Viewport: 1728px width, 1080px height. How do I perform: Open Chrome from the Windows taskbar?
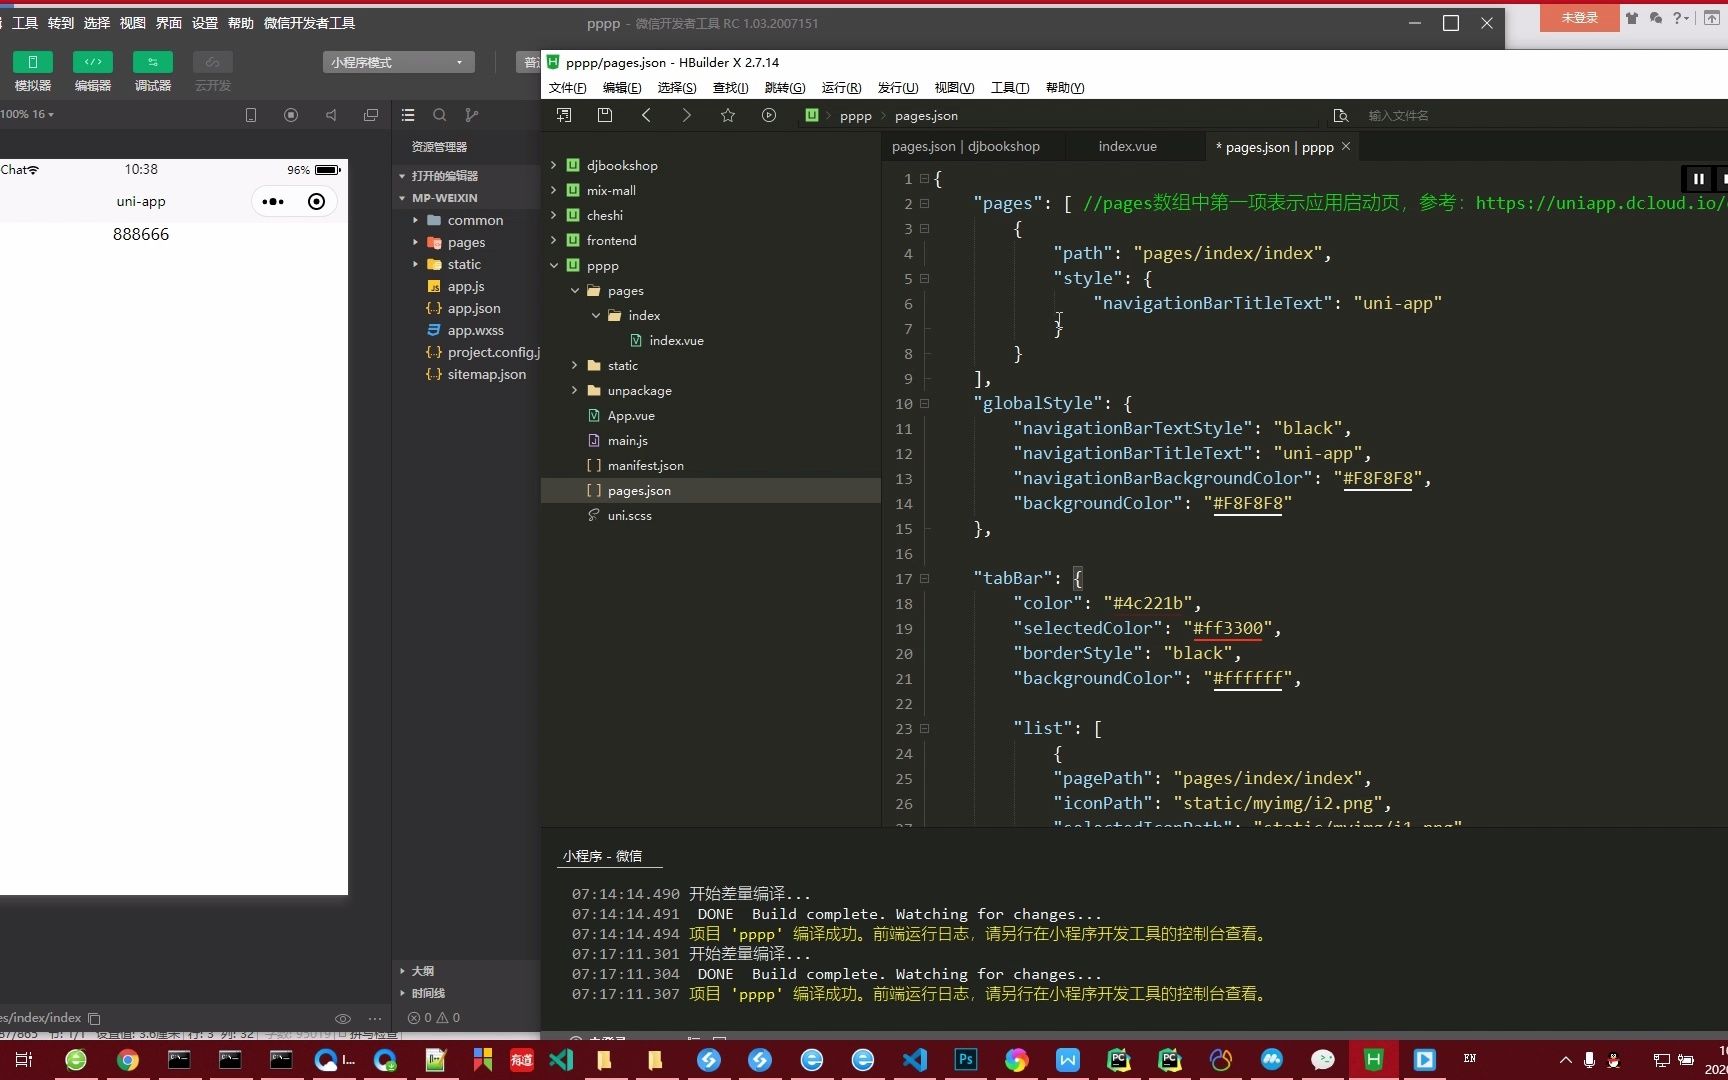click(128, 1060)
